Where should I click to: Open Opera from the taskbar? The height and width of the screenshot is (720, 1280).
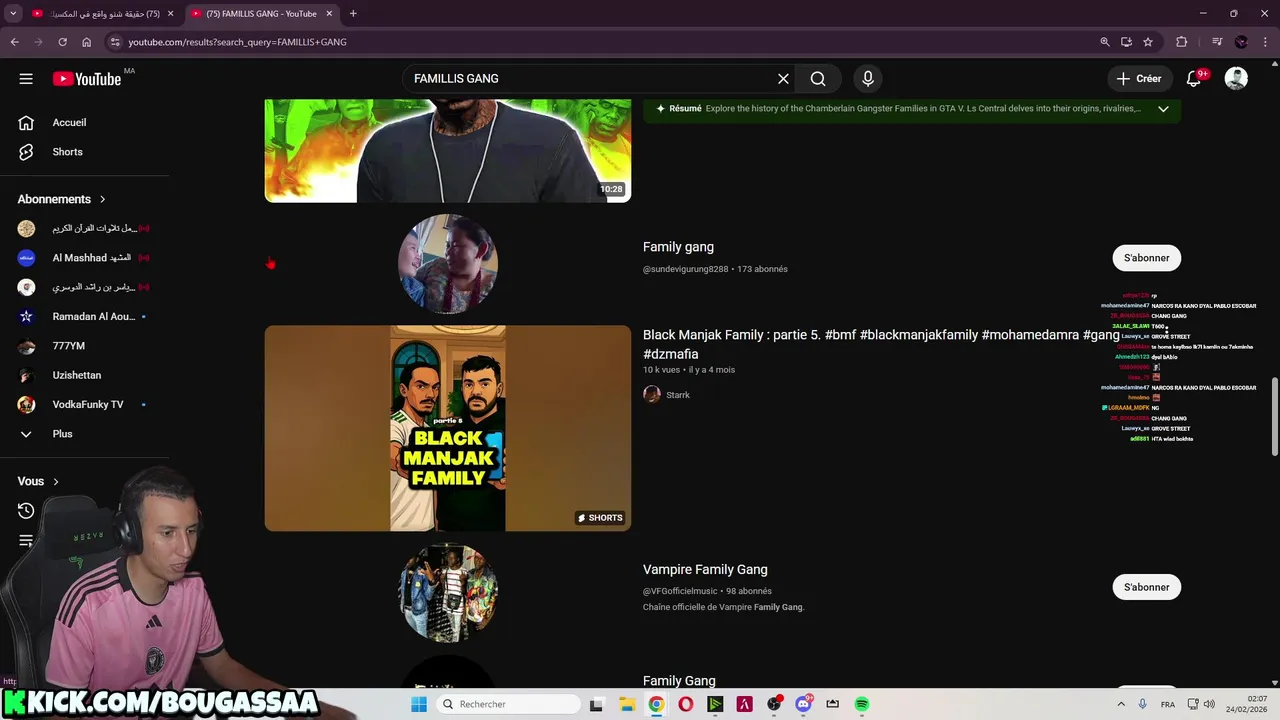(685, 704)
